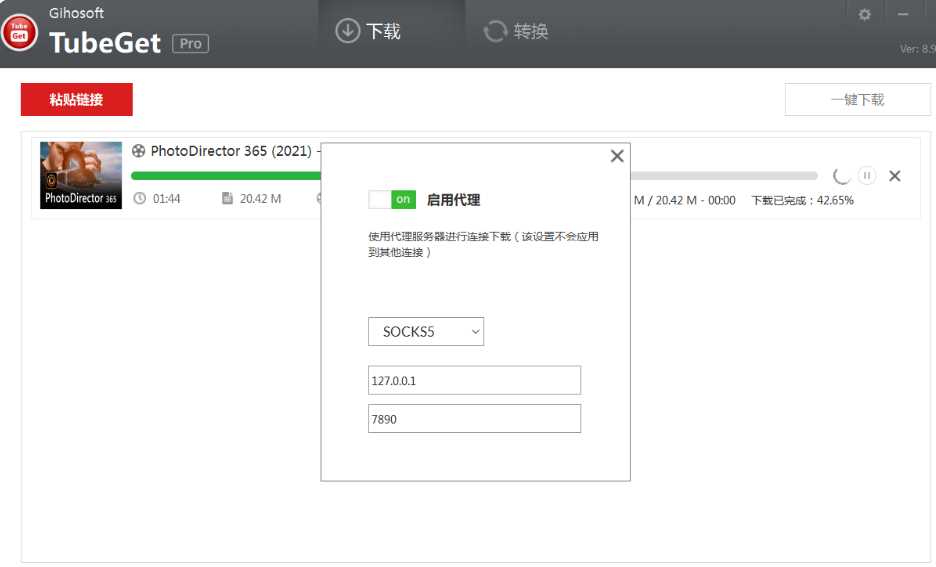Open the PhotoDirector 365 video thumbnail
Screen dimensions: 936x567
[x=81, y=175]
